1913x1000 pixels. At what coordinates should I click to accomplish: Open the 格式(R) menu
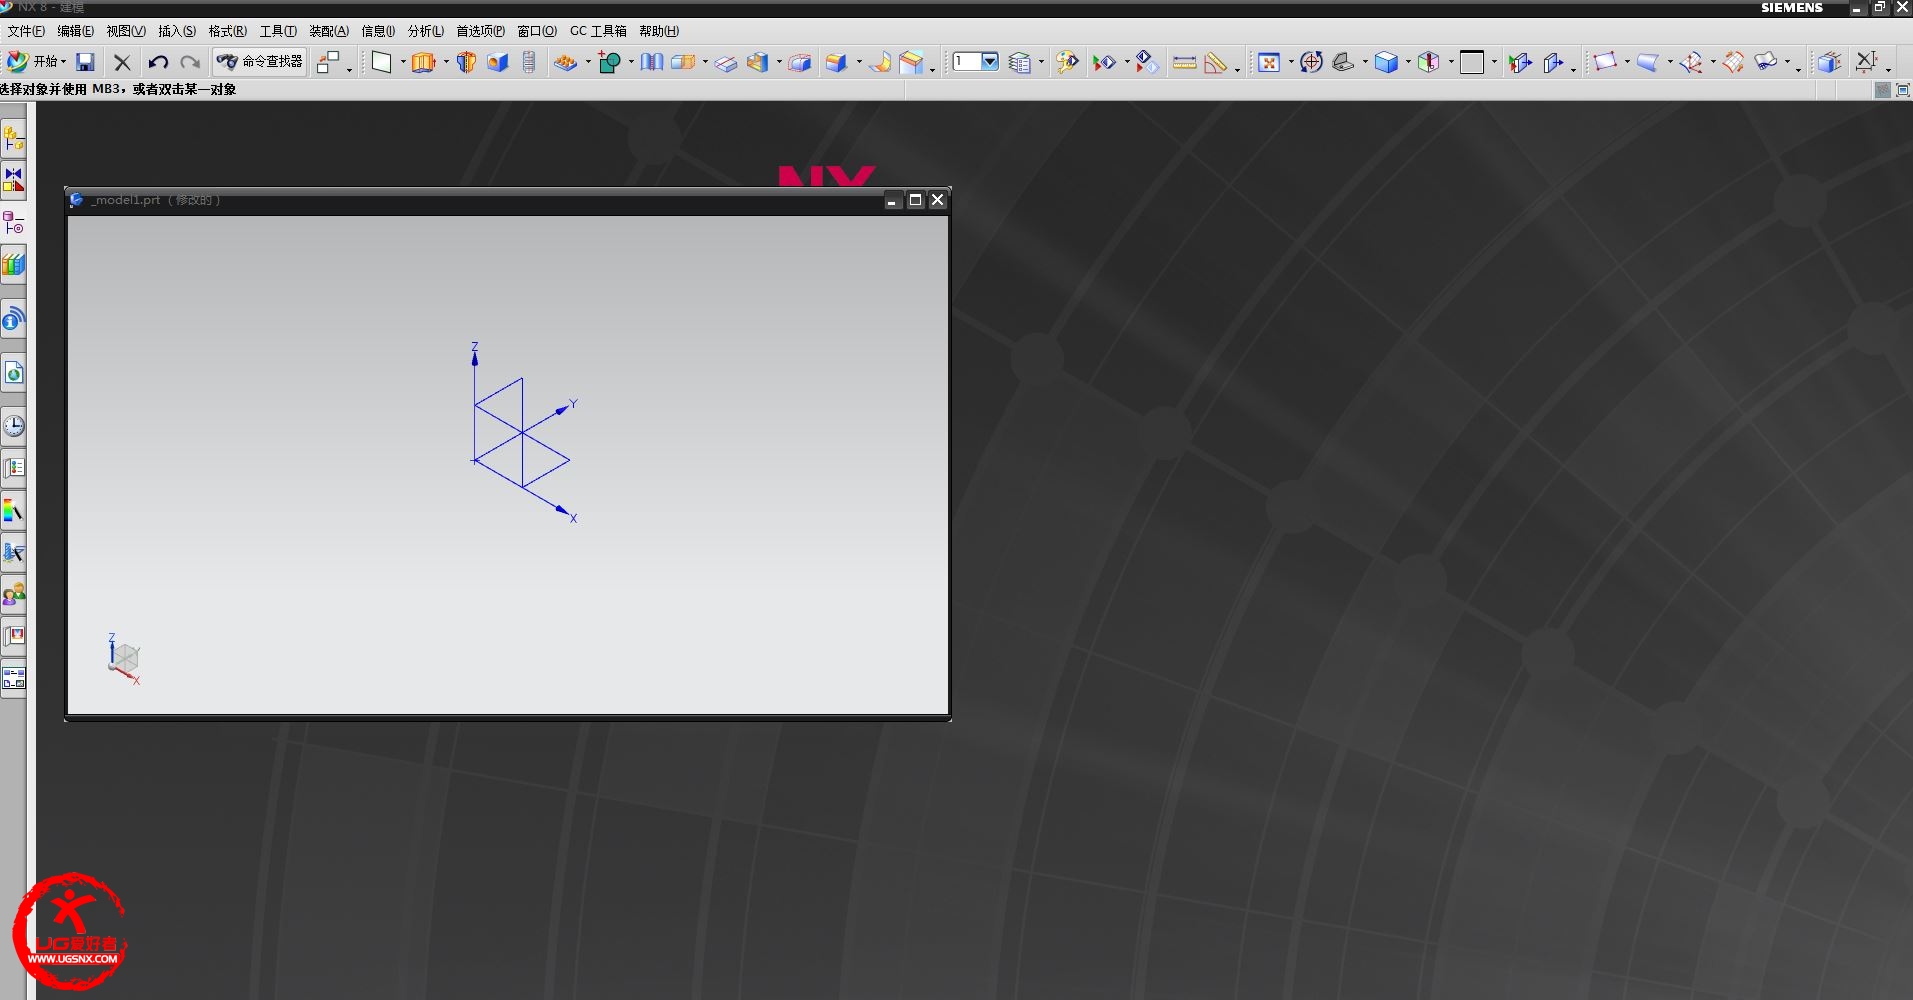tap(227, 31)
